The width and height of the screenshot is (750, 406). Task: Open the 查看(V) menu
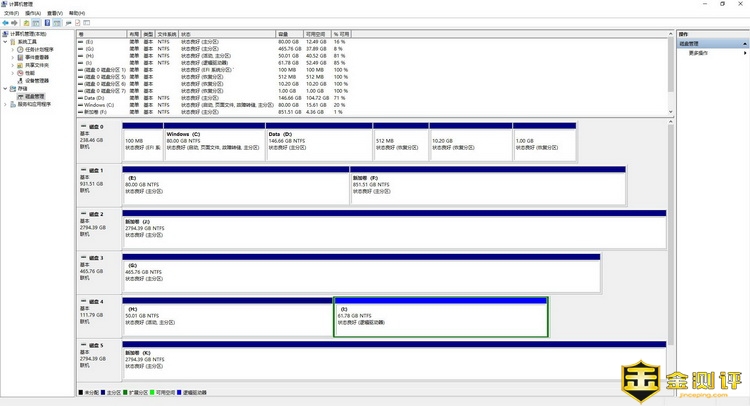tap(57, 13)
